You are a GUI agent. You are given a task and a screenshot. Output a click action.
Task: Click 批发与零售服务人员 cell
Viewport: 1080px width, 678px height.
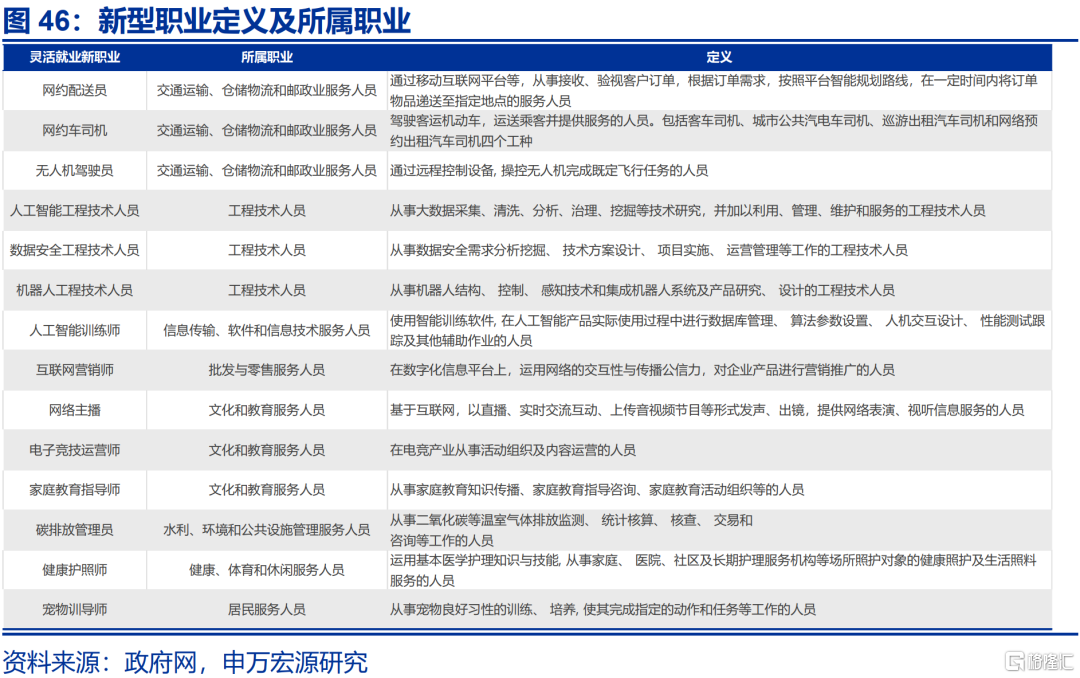point(267,370)
